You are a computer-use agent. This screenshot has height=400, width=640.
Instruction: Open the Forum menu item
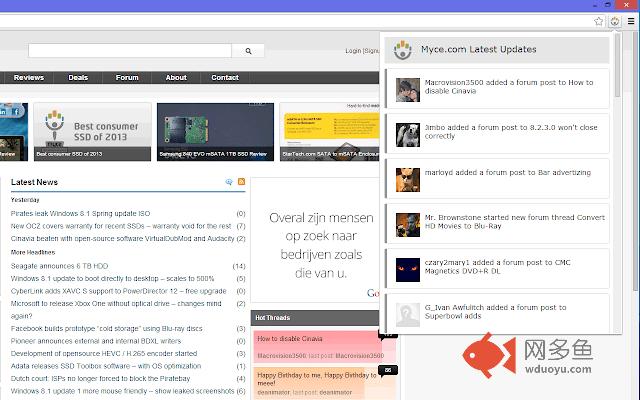[x=127, y=78]
